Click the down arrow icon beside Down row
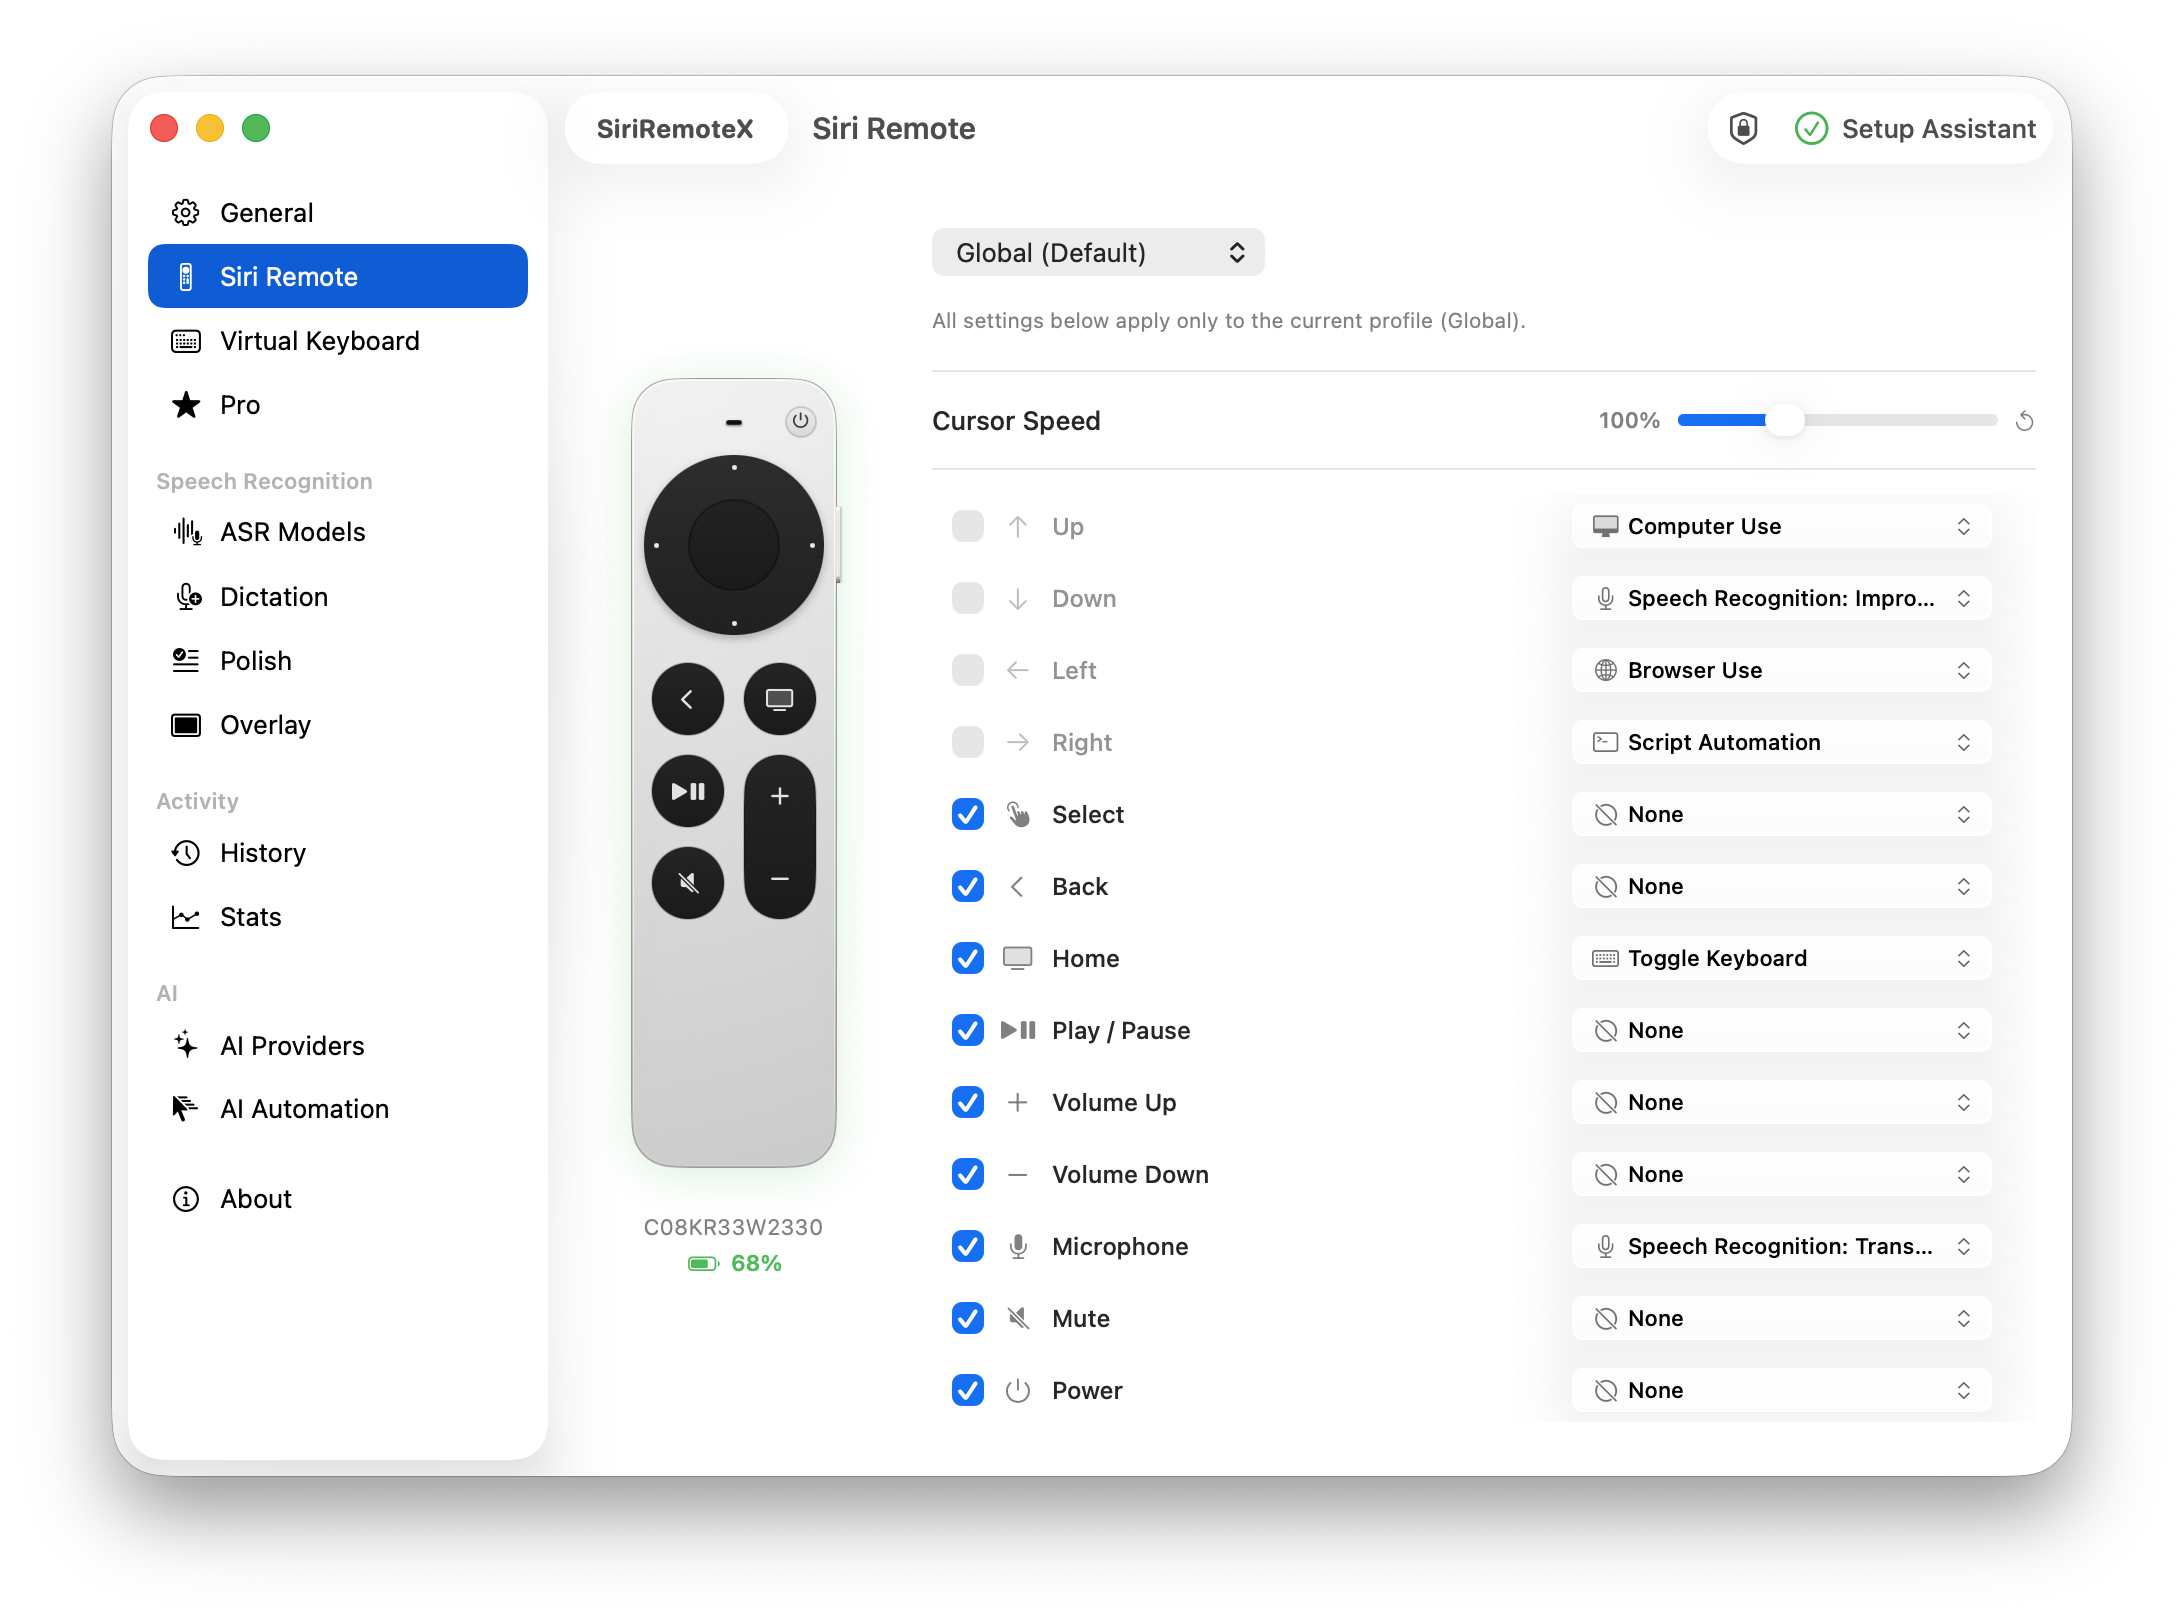 (1018, 599)
